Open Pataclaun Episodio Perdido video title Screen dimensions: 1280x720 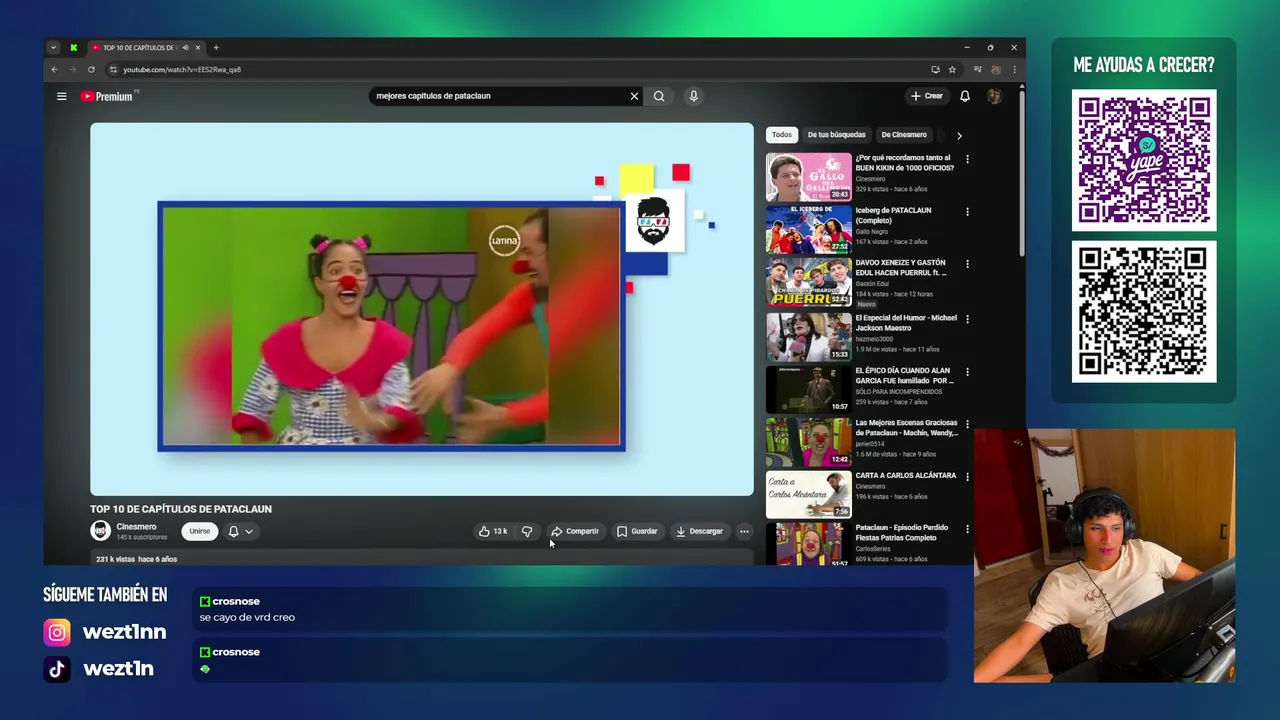coord(902,533)
